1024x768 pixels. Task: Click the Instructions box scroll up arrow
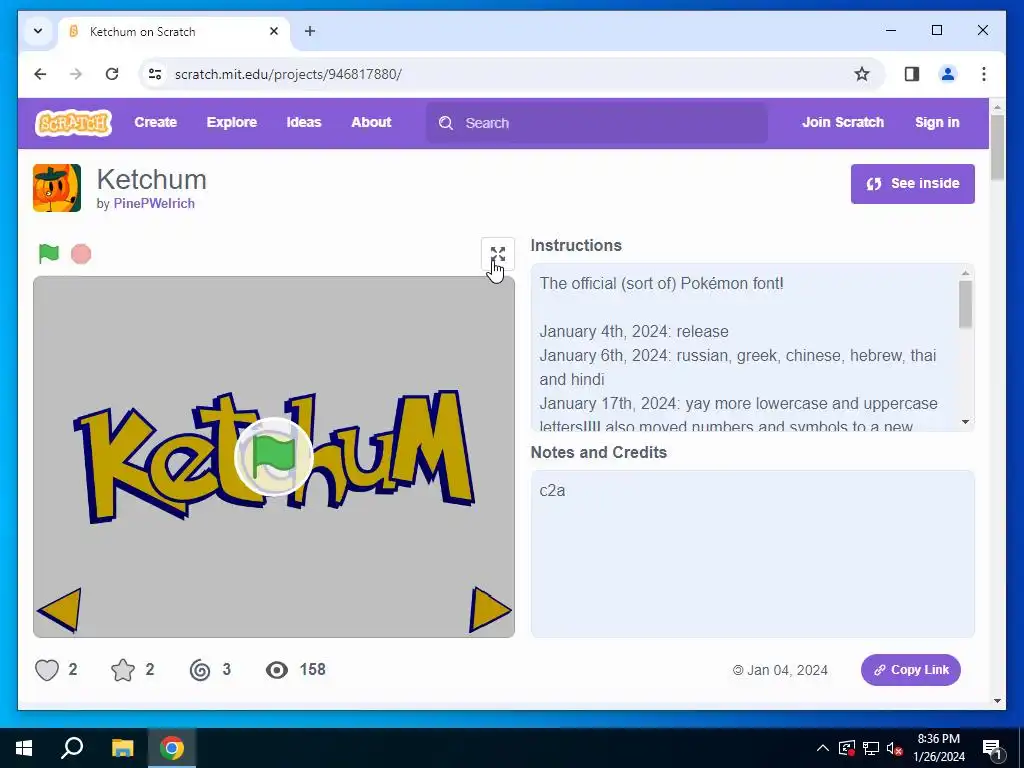[965, 273]
